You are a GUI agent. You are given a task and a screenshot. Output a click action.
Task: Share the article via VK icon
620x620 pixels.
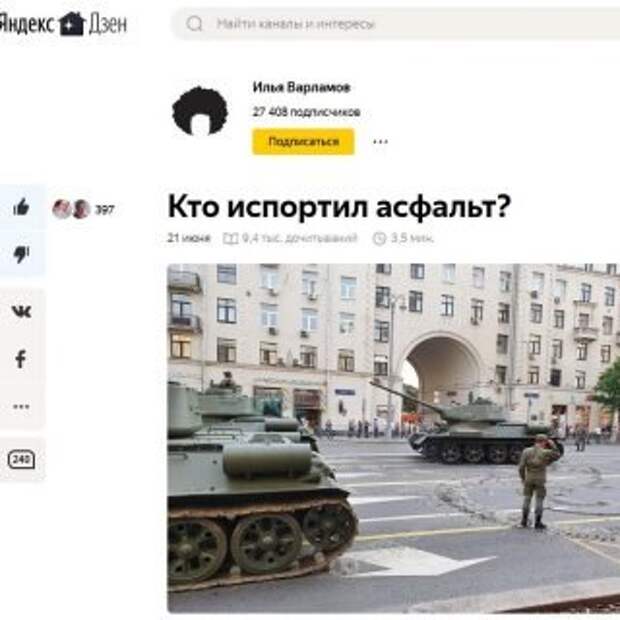pos(21,312)
